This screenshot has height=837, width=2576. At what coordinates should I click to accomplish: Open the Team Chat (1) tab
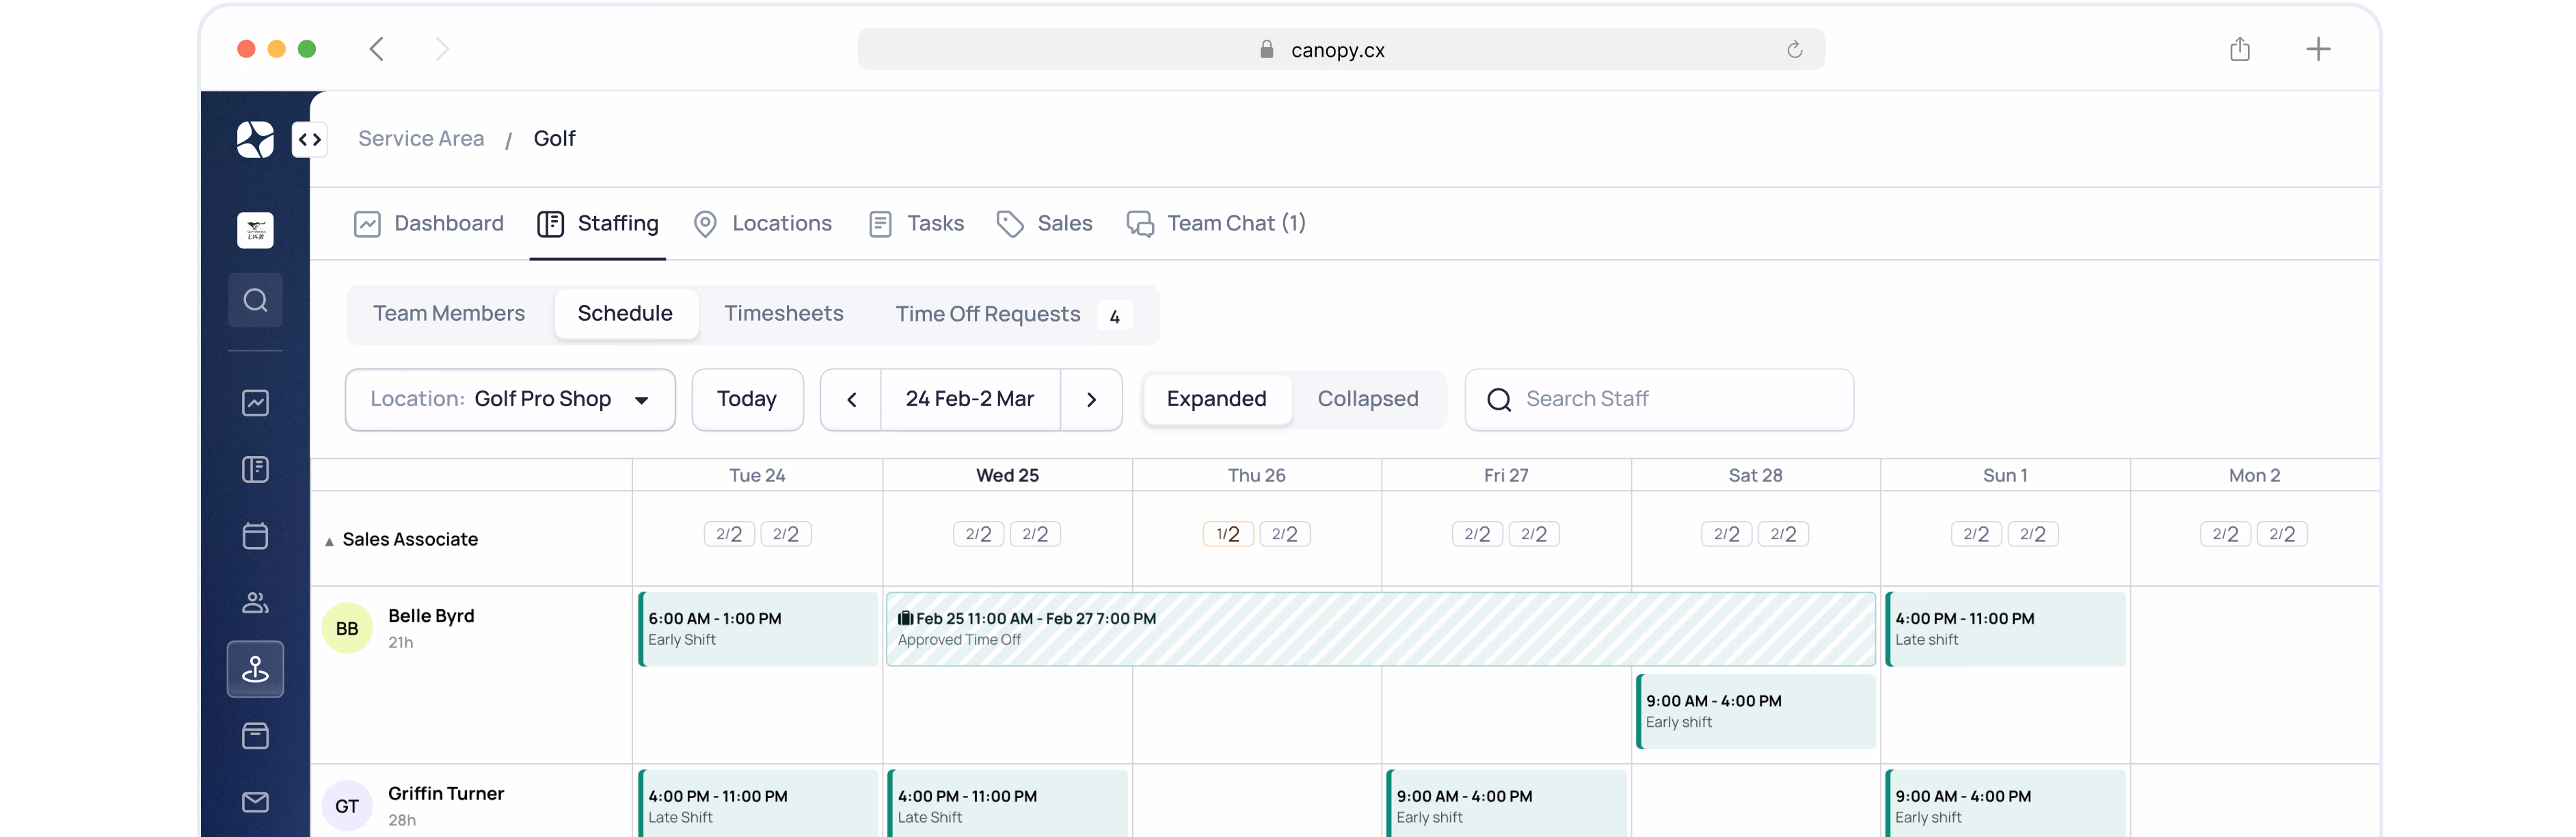tap(1216, 224)
